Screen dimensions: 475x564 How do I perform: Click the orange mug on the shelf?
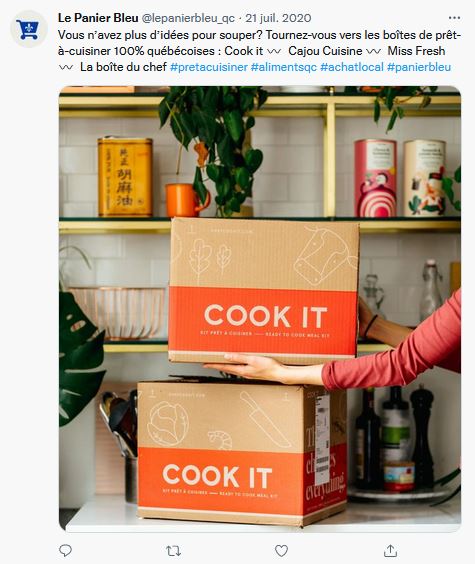[x=187, y=200]
